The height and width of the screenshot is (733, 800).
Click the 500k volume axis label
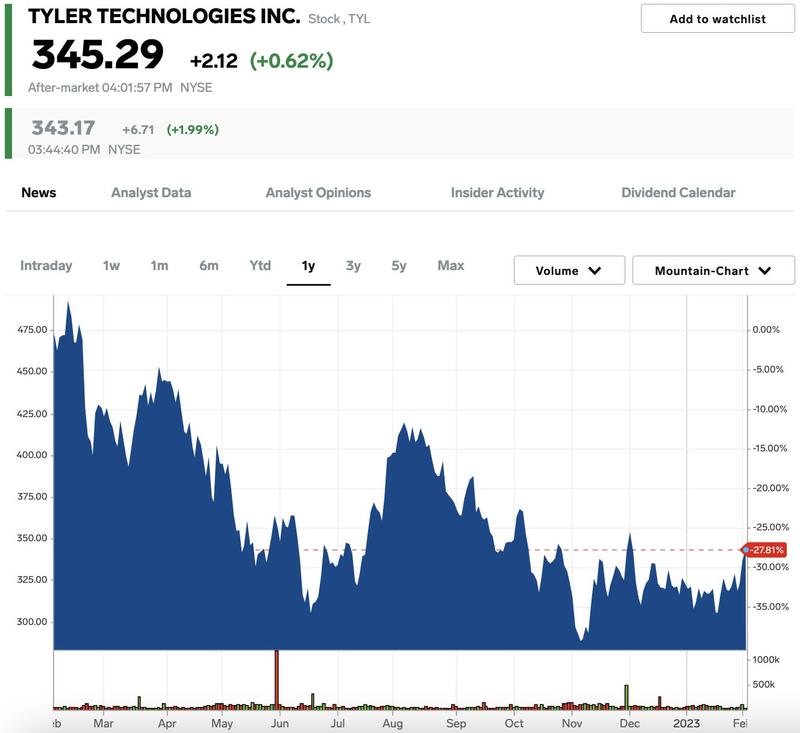(x=764, y=685)
